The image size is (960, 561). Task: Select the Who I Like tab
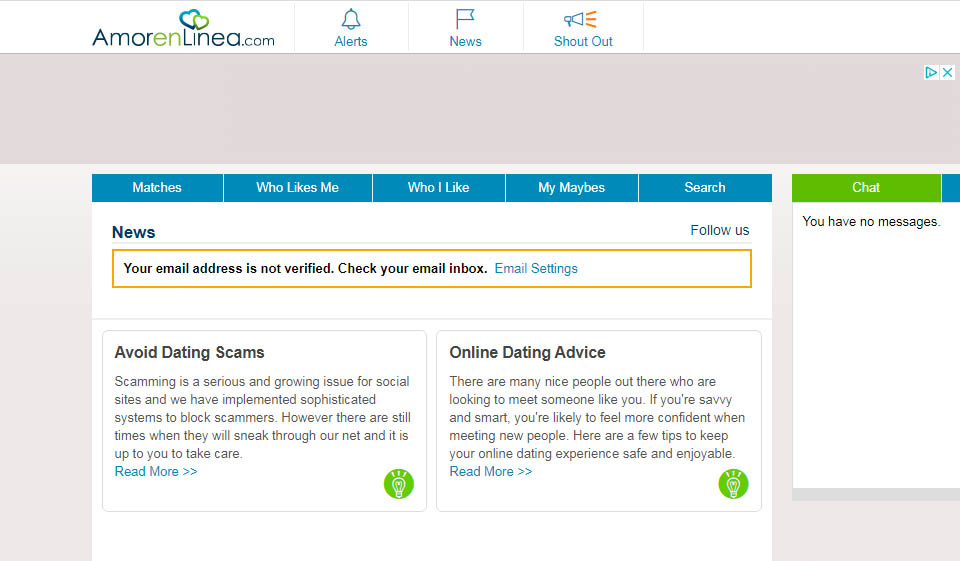click(x=438, y=187)
